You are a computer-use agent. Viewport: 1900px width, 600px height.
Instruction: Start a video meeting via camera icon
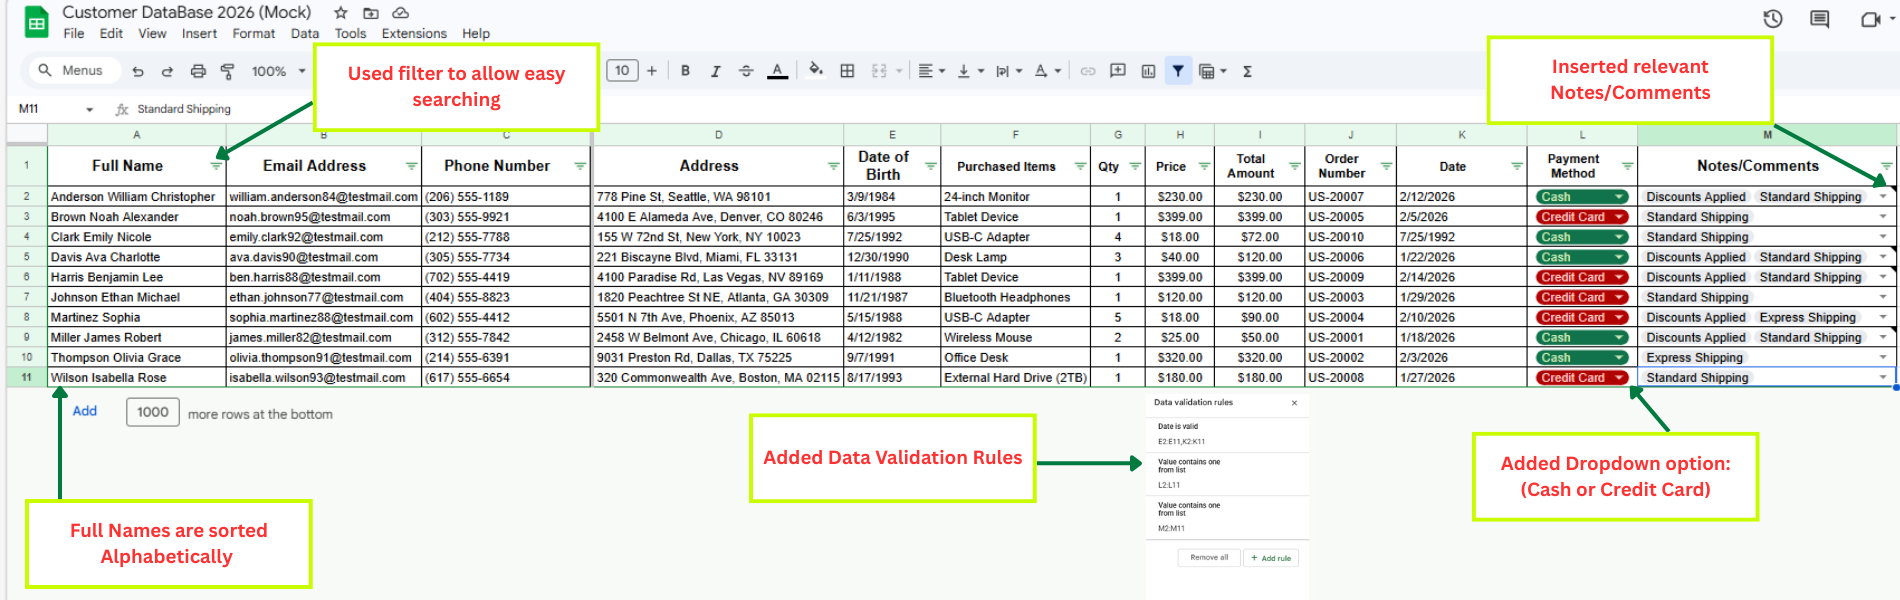coord(1870,19)
